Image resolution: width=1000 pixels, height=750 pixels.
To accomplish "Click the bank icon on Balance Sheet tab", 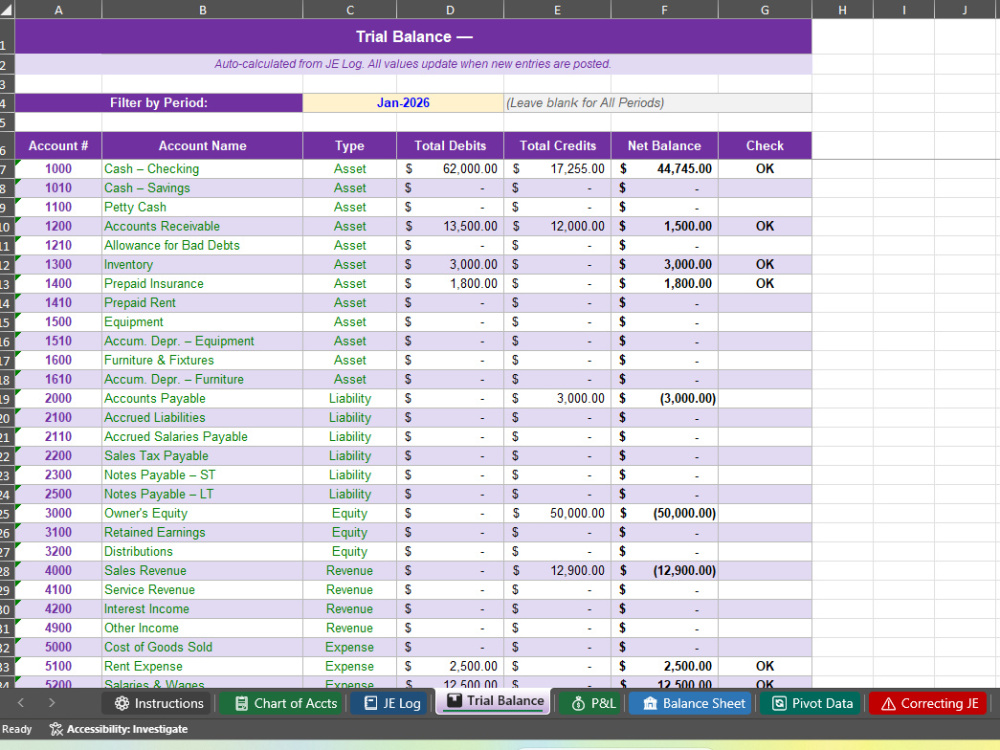I will point(650,703).
